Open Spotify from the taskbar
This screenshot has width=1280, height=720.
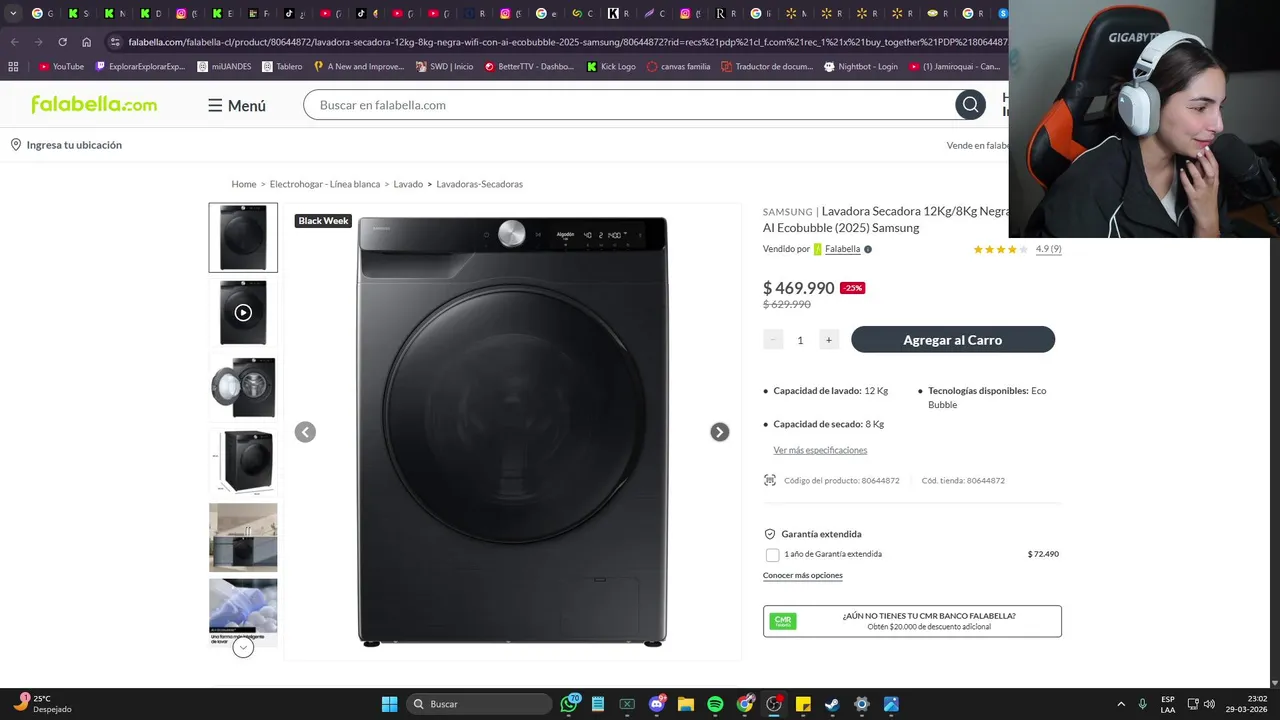tap(715, 704)
